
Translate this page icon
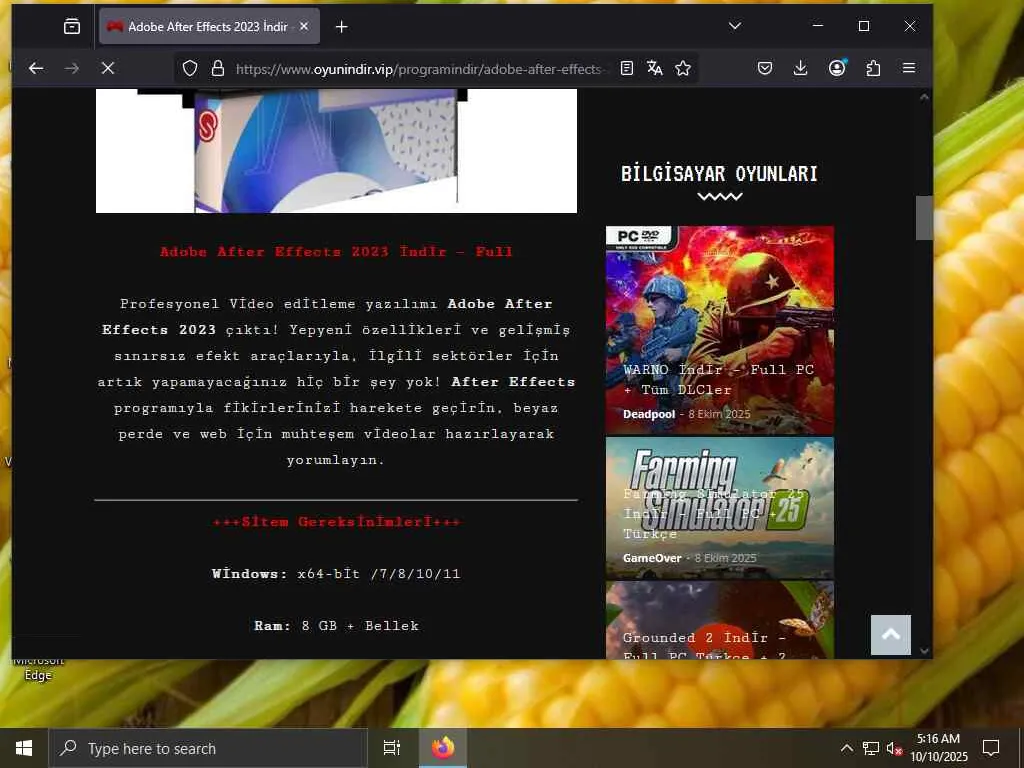[x=654, y=68]
